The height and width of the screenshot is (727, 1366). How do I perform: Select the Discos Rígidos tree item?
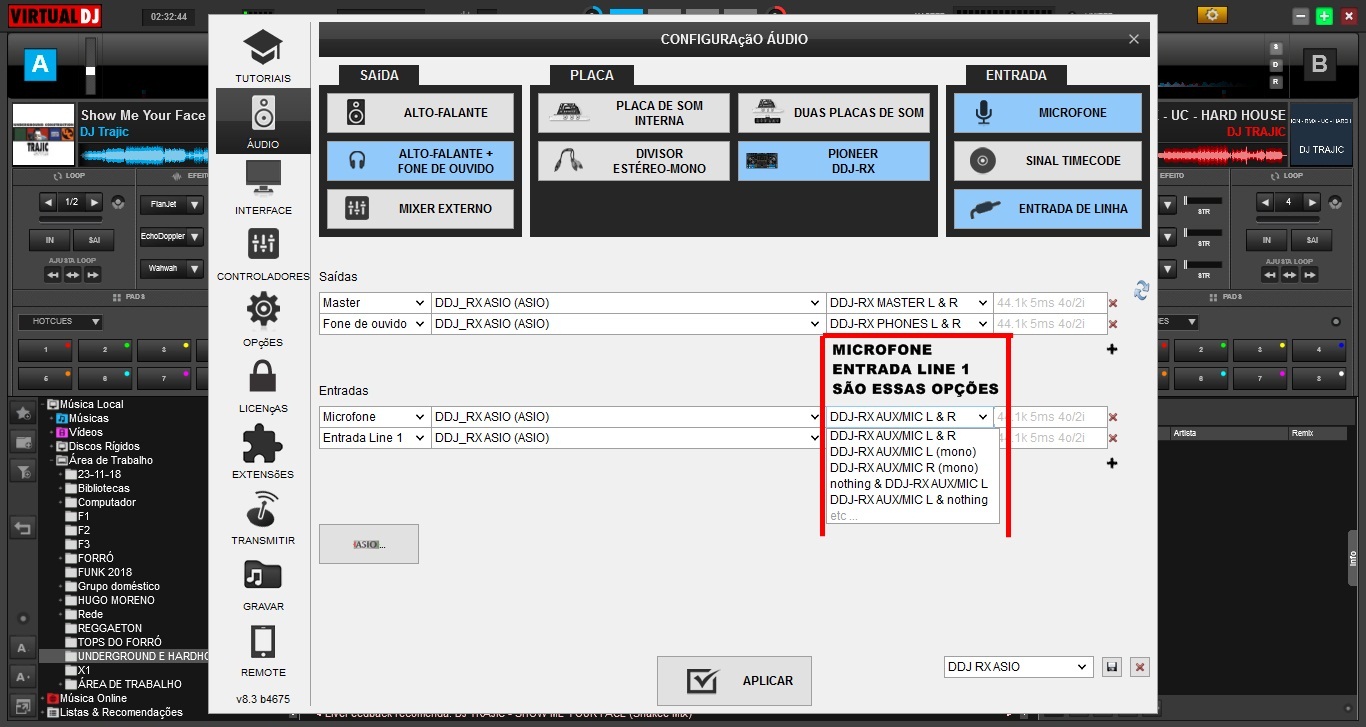[x=103, y=446]
